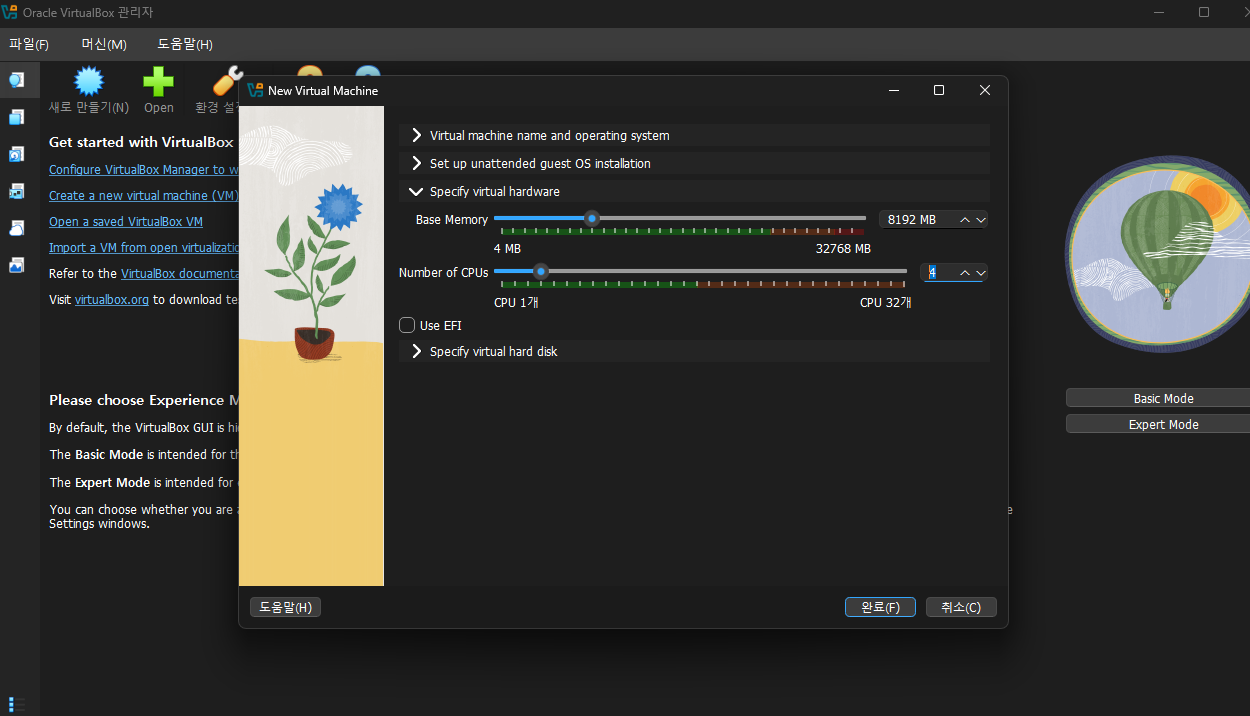
Task: Select the Machines icon, second in sidebar
Action: tap(17, 117)
